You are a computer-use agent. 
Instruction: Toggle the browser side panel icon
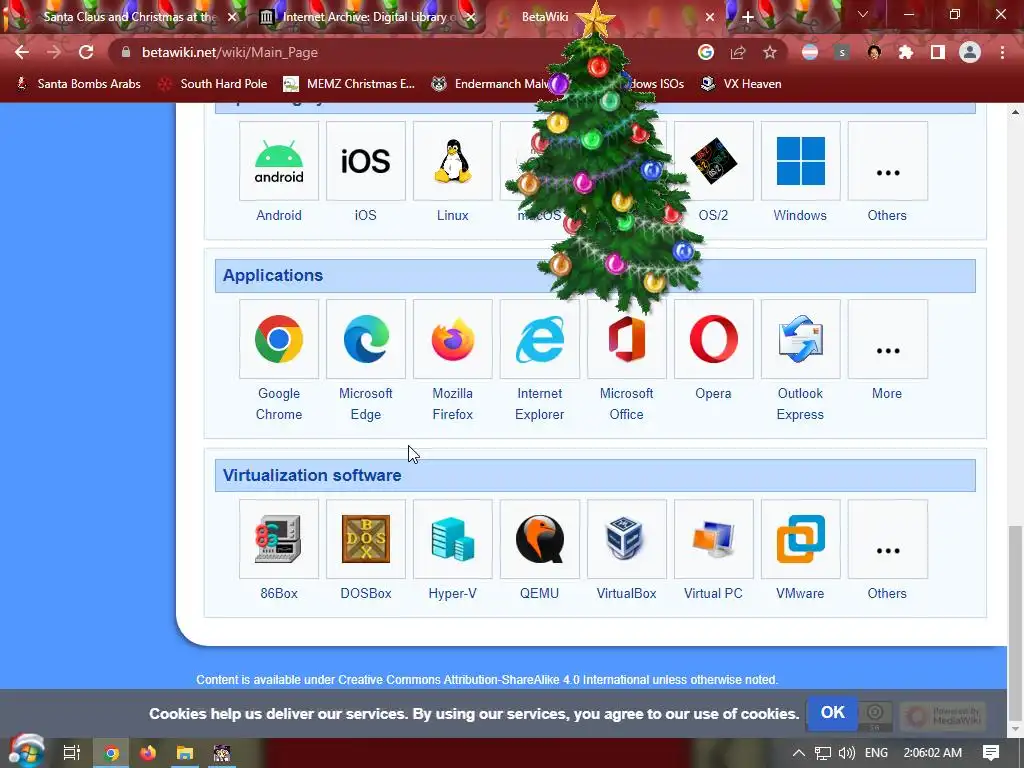(938, 52)
